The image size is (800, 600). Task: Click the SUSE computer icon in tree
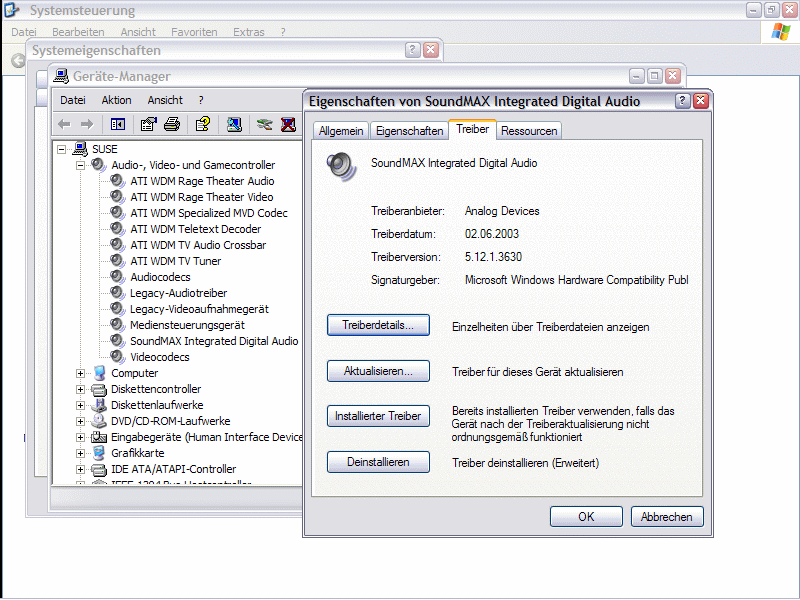pyautogui.click(x=80, y=148)
